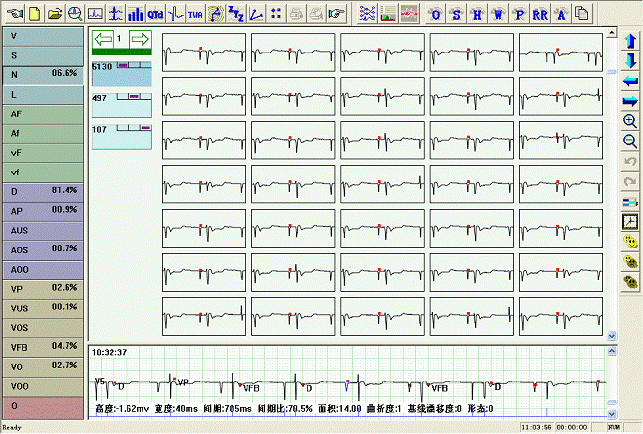Viewport: 643px width, 434px height.
Task: Click the TWA analysis toolbar icon
Action: tap(194, 14)
